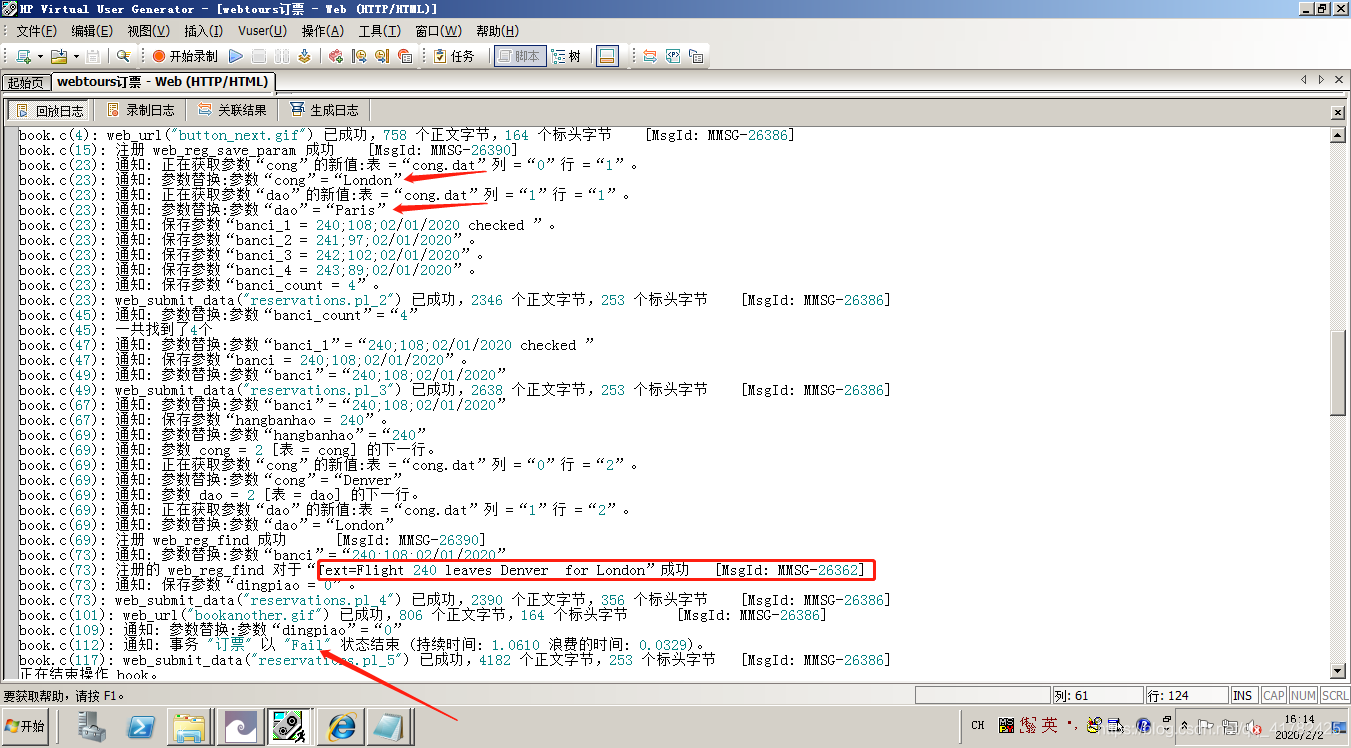Screen dimensions: 1351x748
Task: Open the 帮助(H) menu
Action: pos(497,31)
